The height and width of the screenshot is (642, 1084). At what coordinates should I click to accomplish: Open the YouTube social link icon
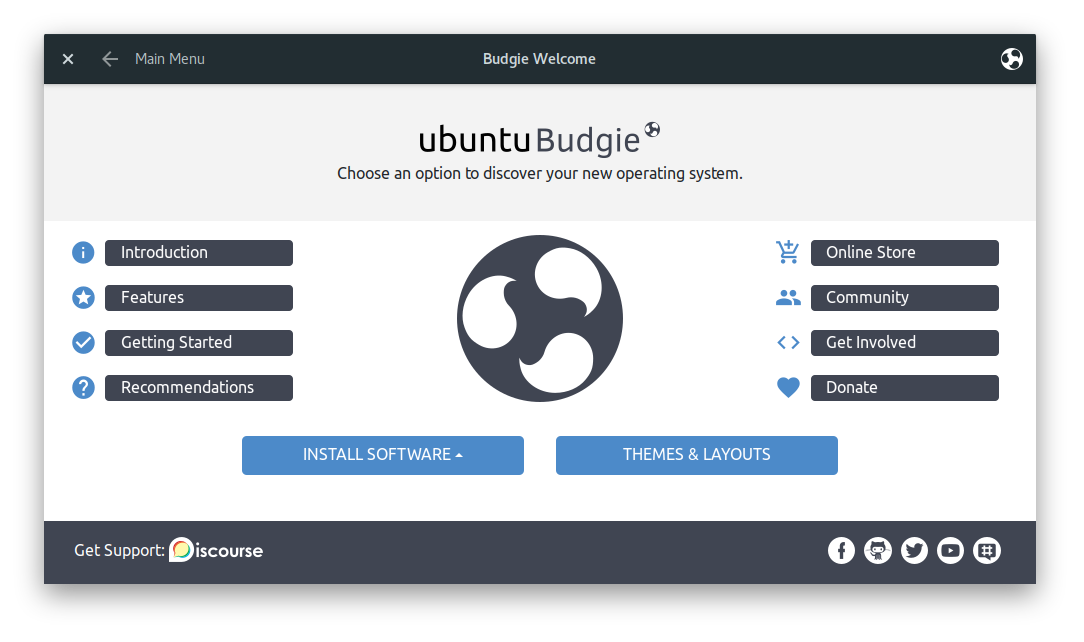951,551
